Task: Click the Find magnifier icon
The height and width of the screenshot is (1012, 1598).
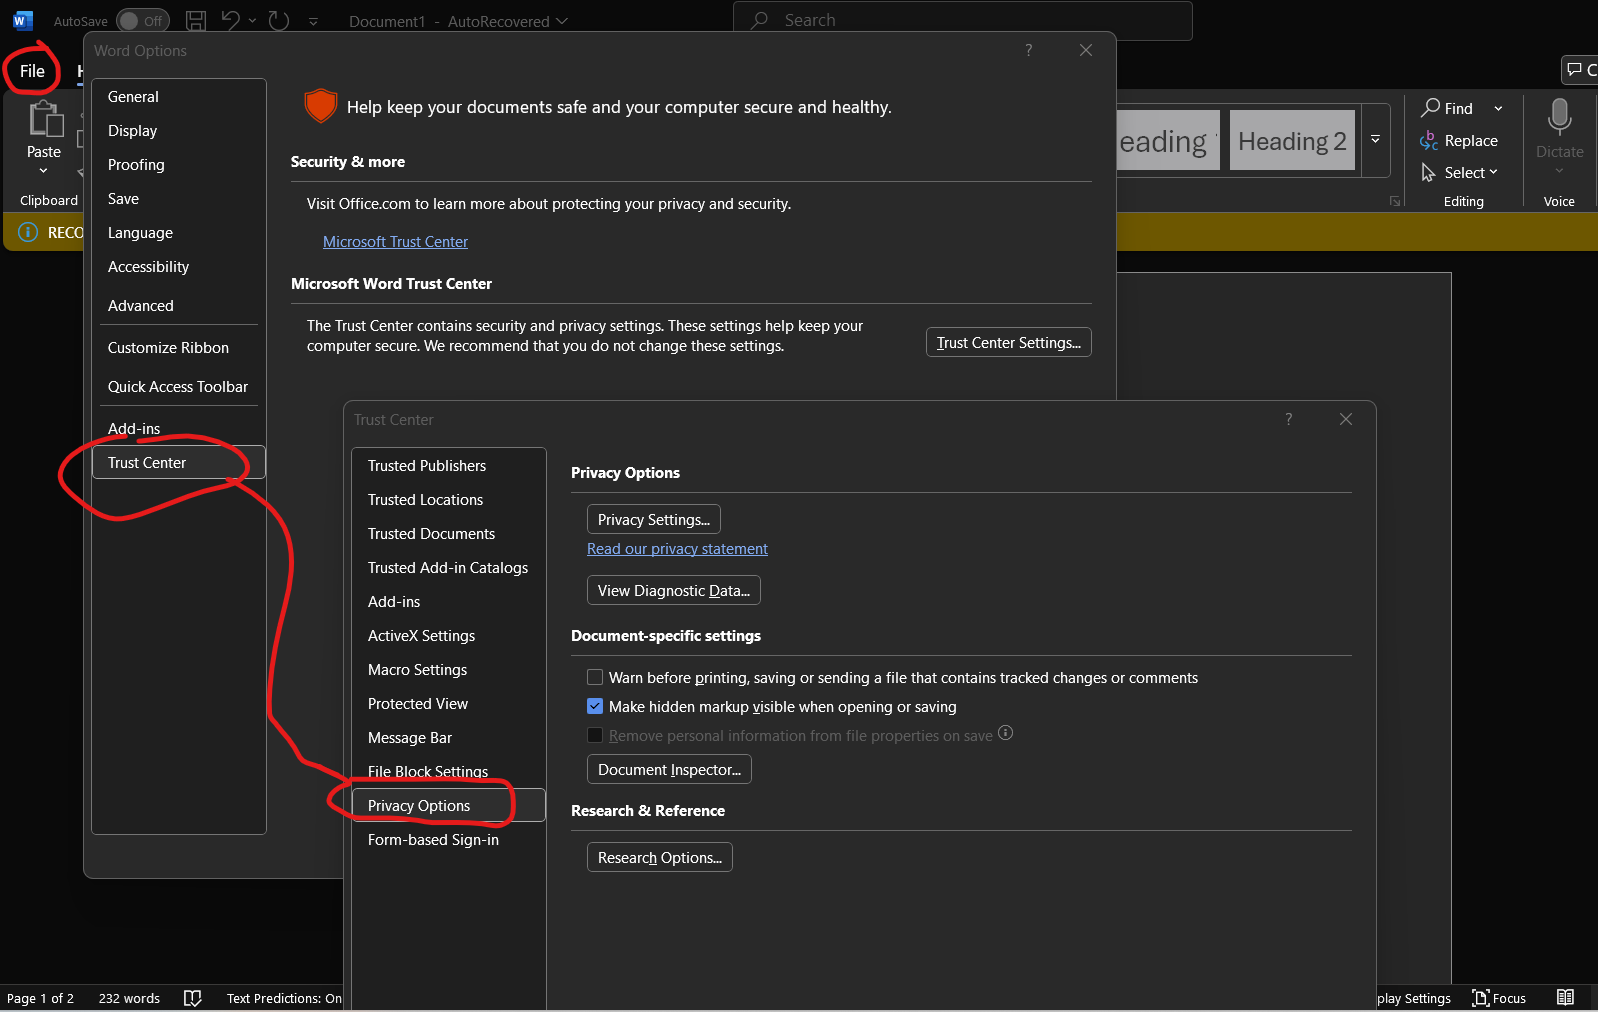Action: tap(1431, 108)
